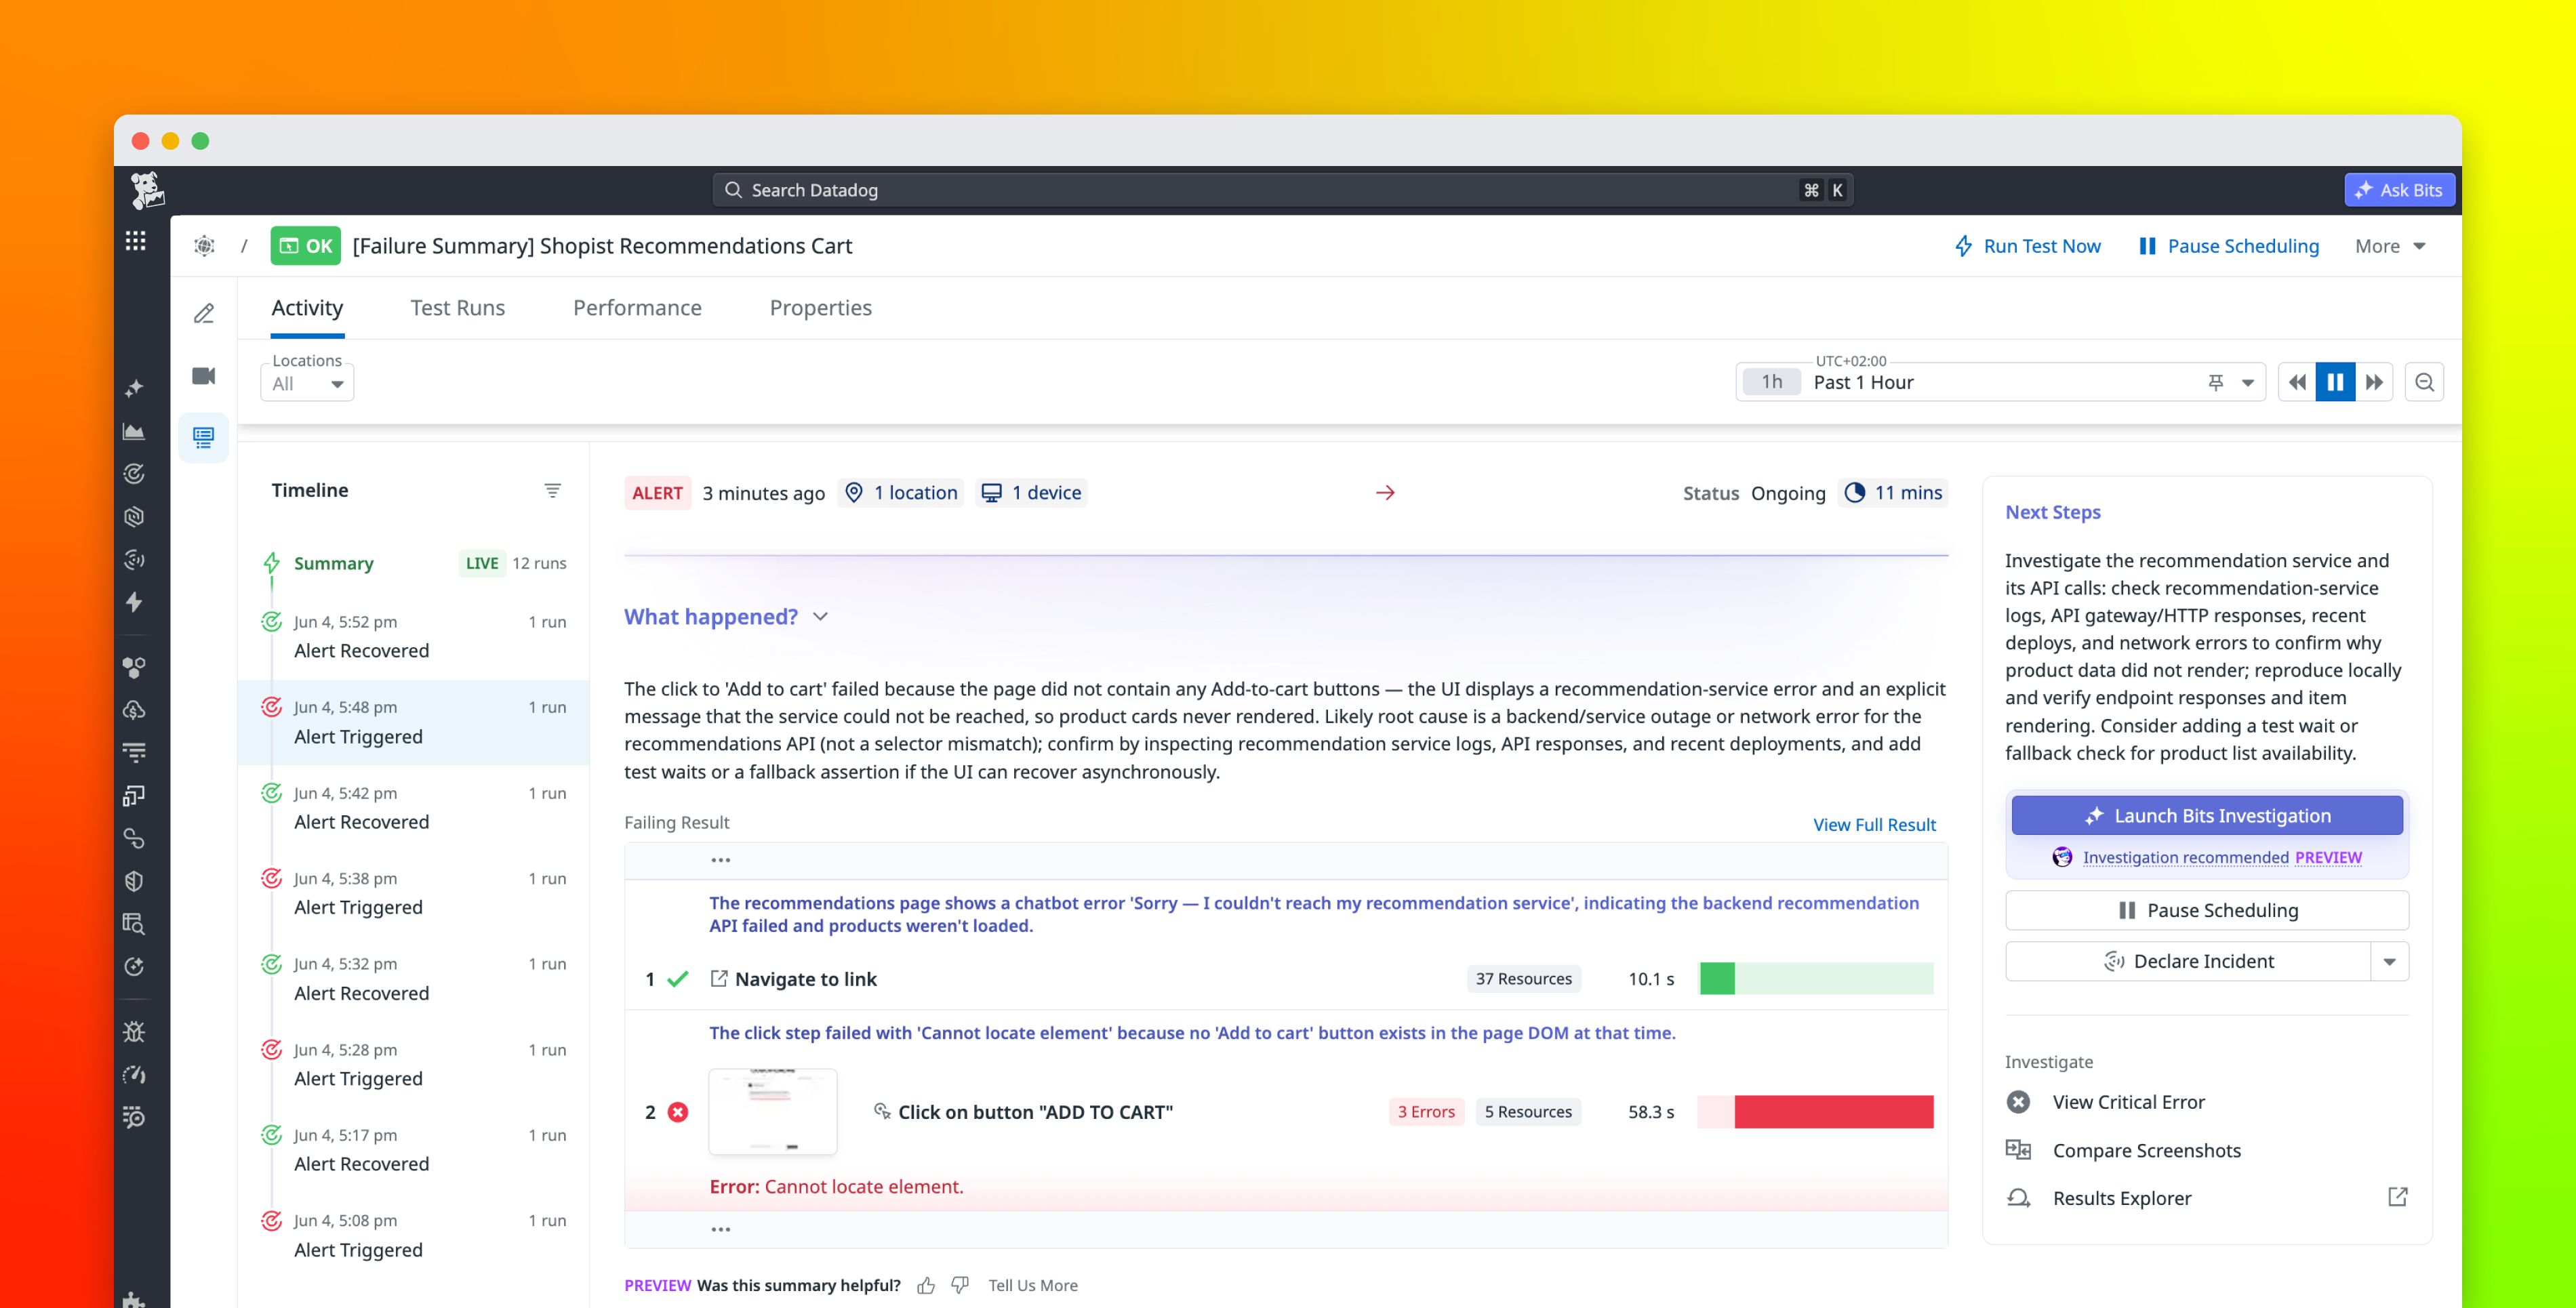Click the zoom out magnifier icon
This screenshot has height=1308, width=2576.
[x=2424, y=382]
